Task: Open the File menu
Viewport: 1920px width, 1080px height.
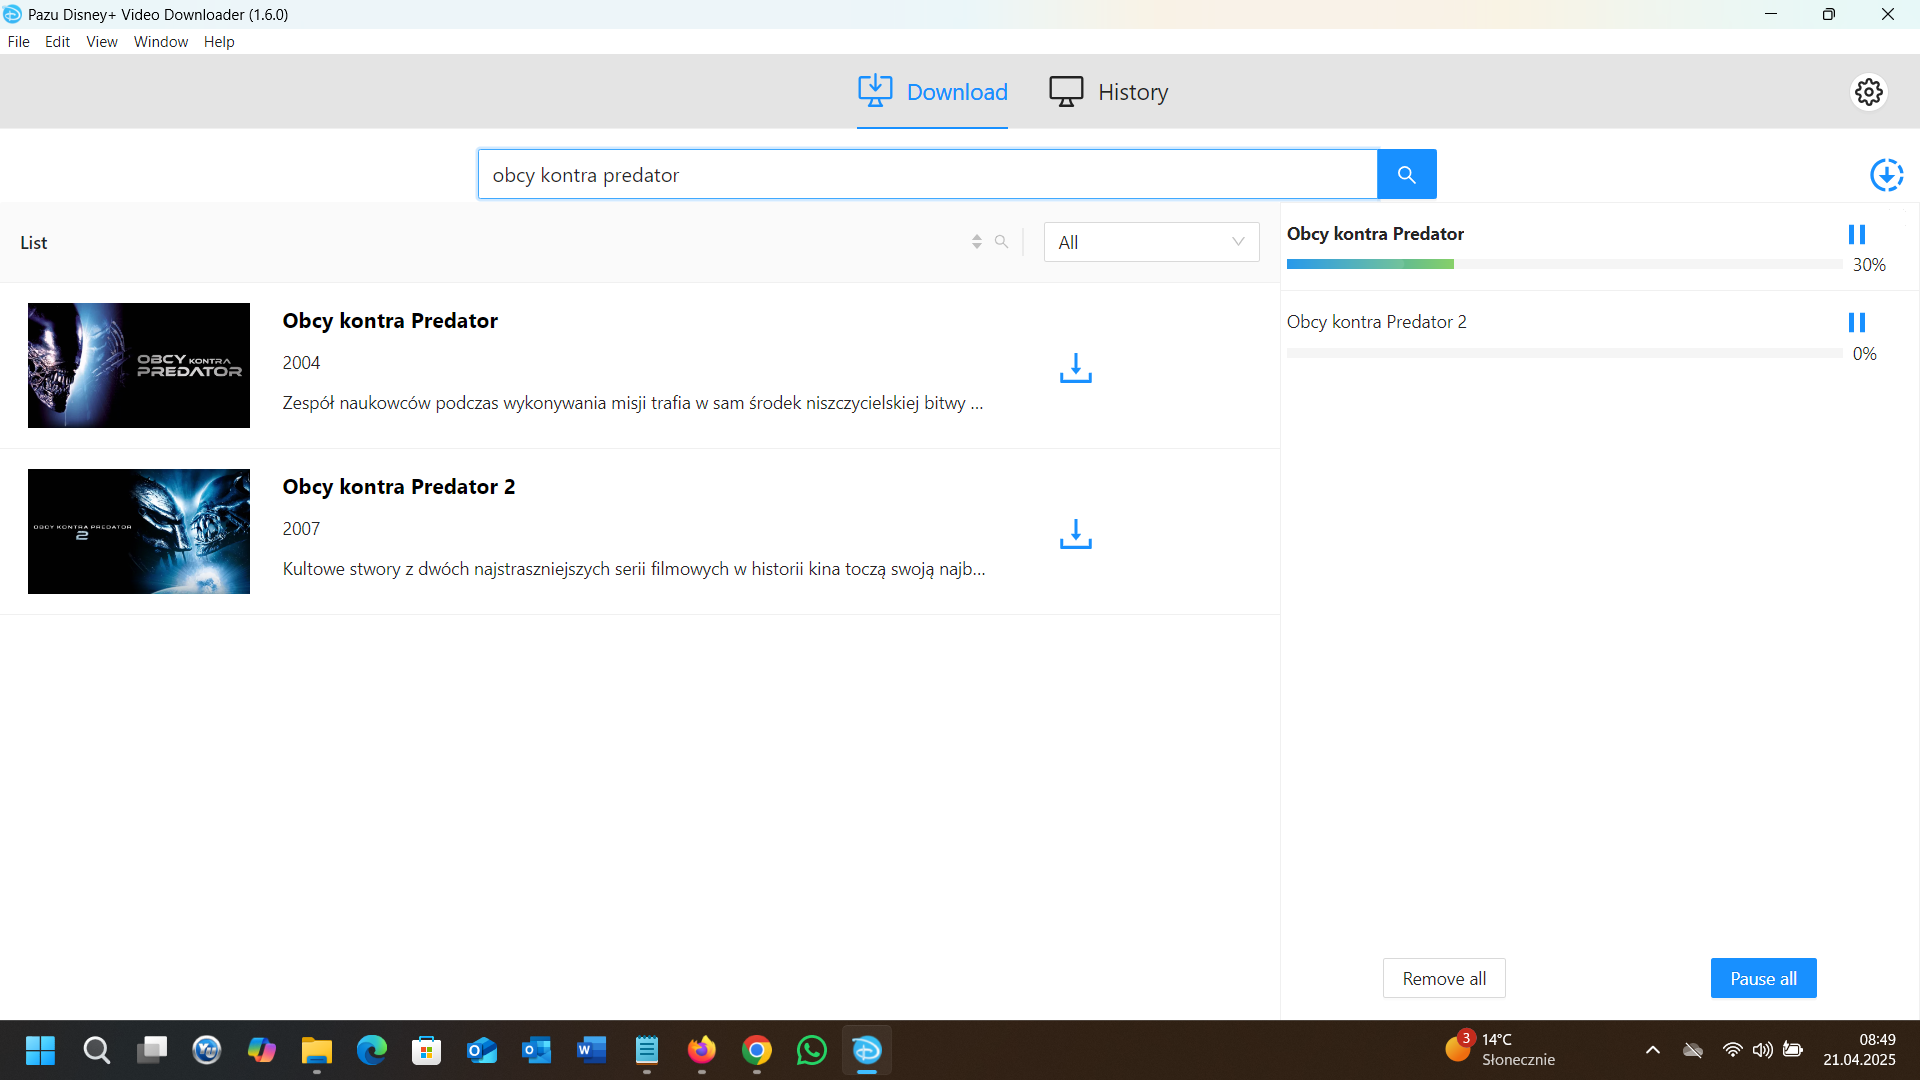Action: click(19, 42)
